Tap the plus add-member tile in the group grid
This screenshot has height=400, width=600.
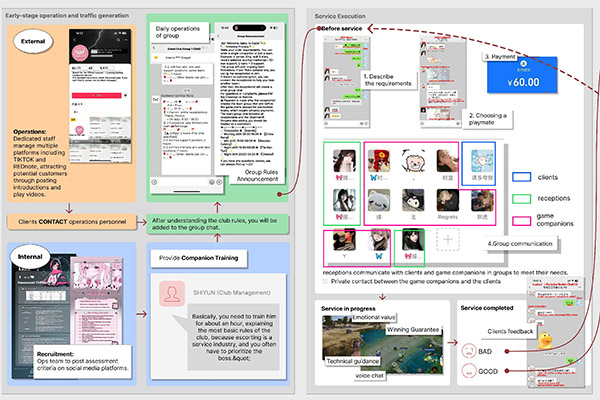click(x=448, y=240)
